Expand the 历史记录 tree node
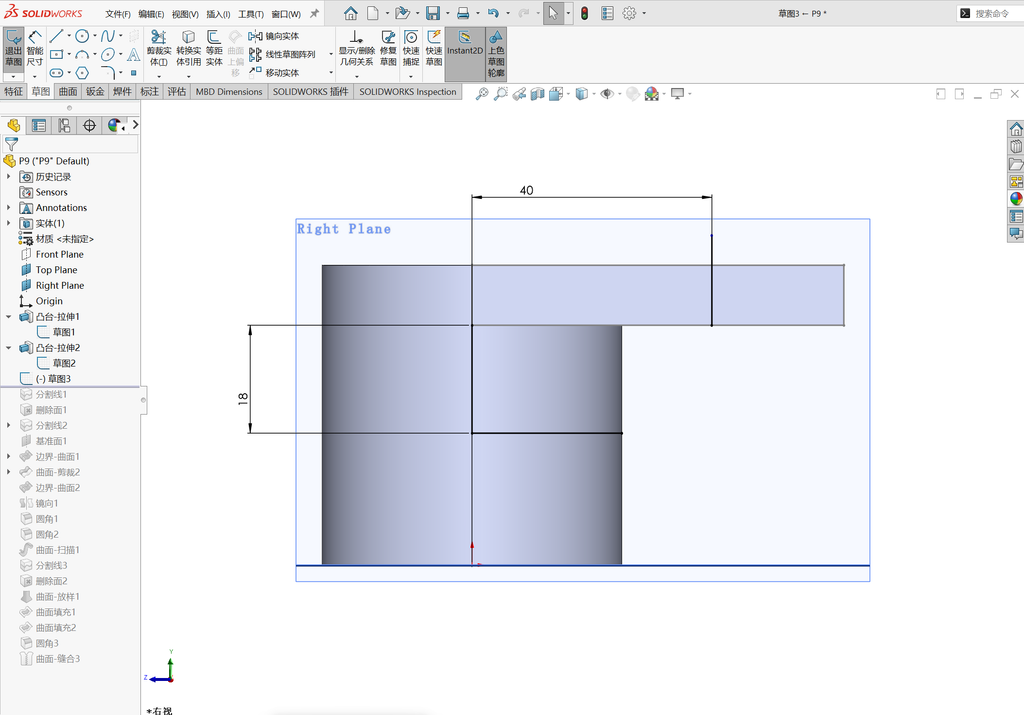1024x715 pixels. pyautogui.click(x=8, y=176)
